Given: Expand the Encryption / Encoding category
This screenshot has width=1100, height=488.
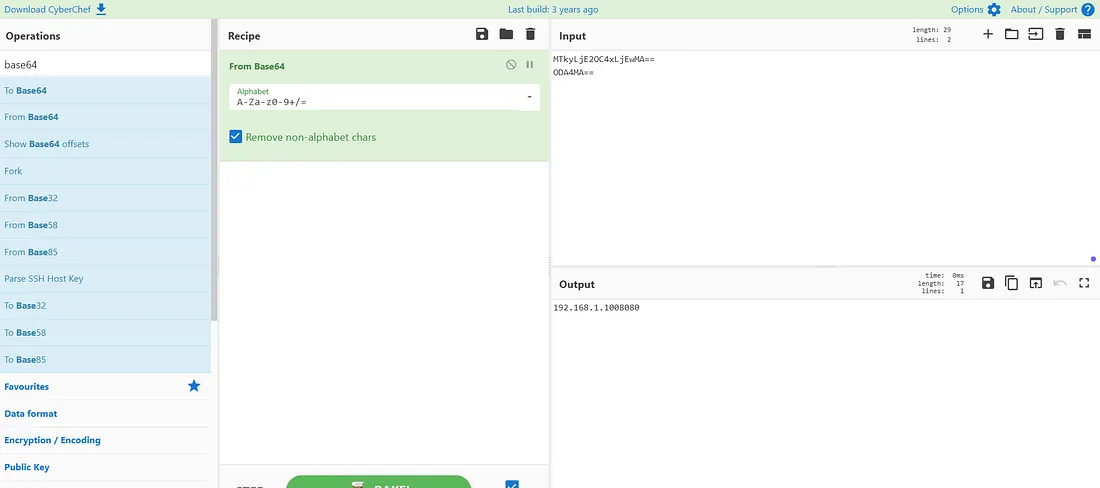Looking at the screenshot, I should [52, 440].
